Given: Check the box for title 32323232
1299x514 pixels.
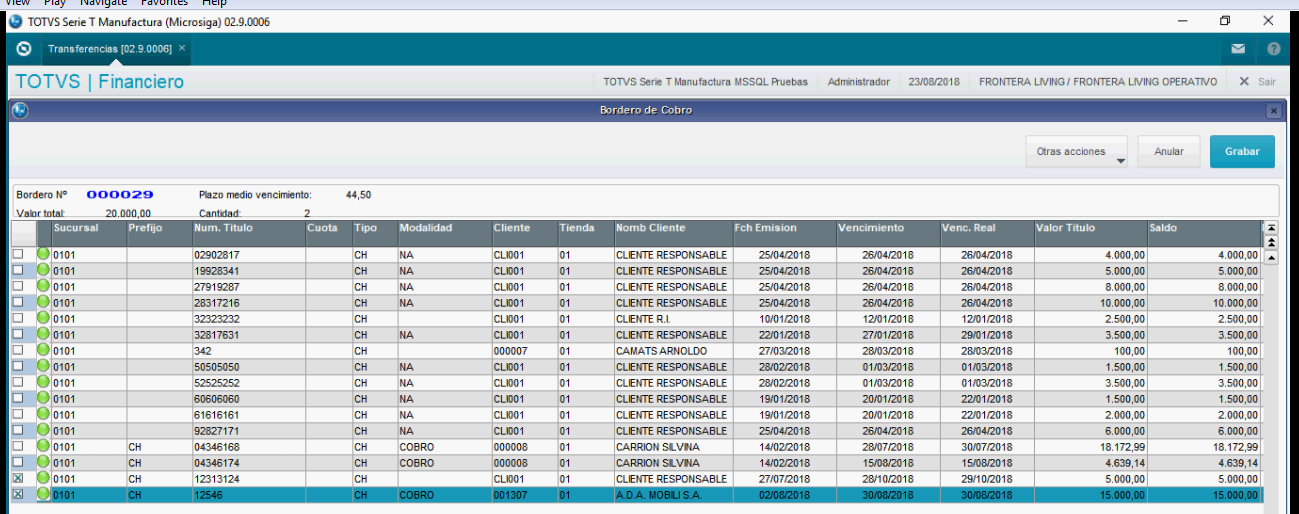Looking at the screenshot, I should click(18, 319).
